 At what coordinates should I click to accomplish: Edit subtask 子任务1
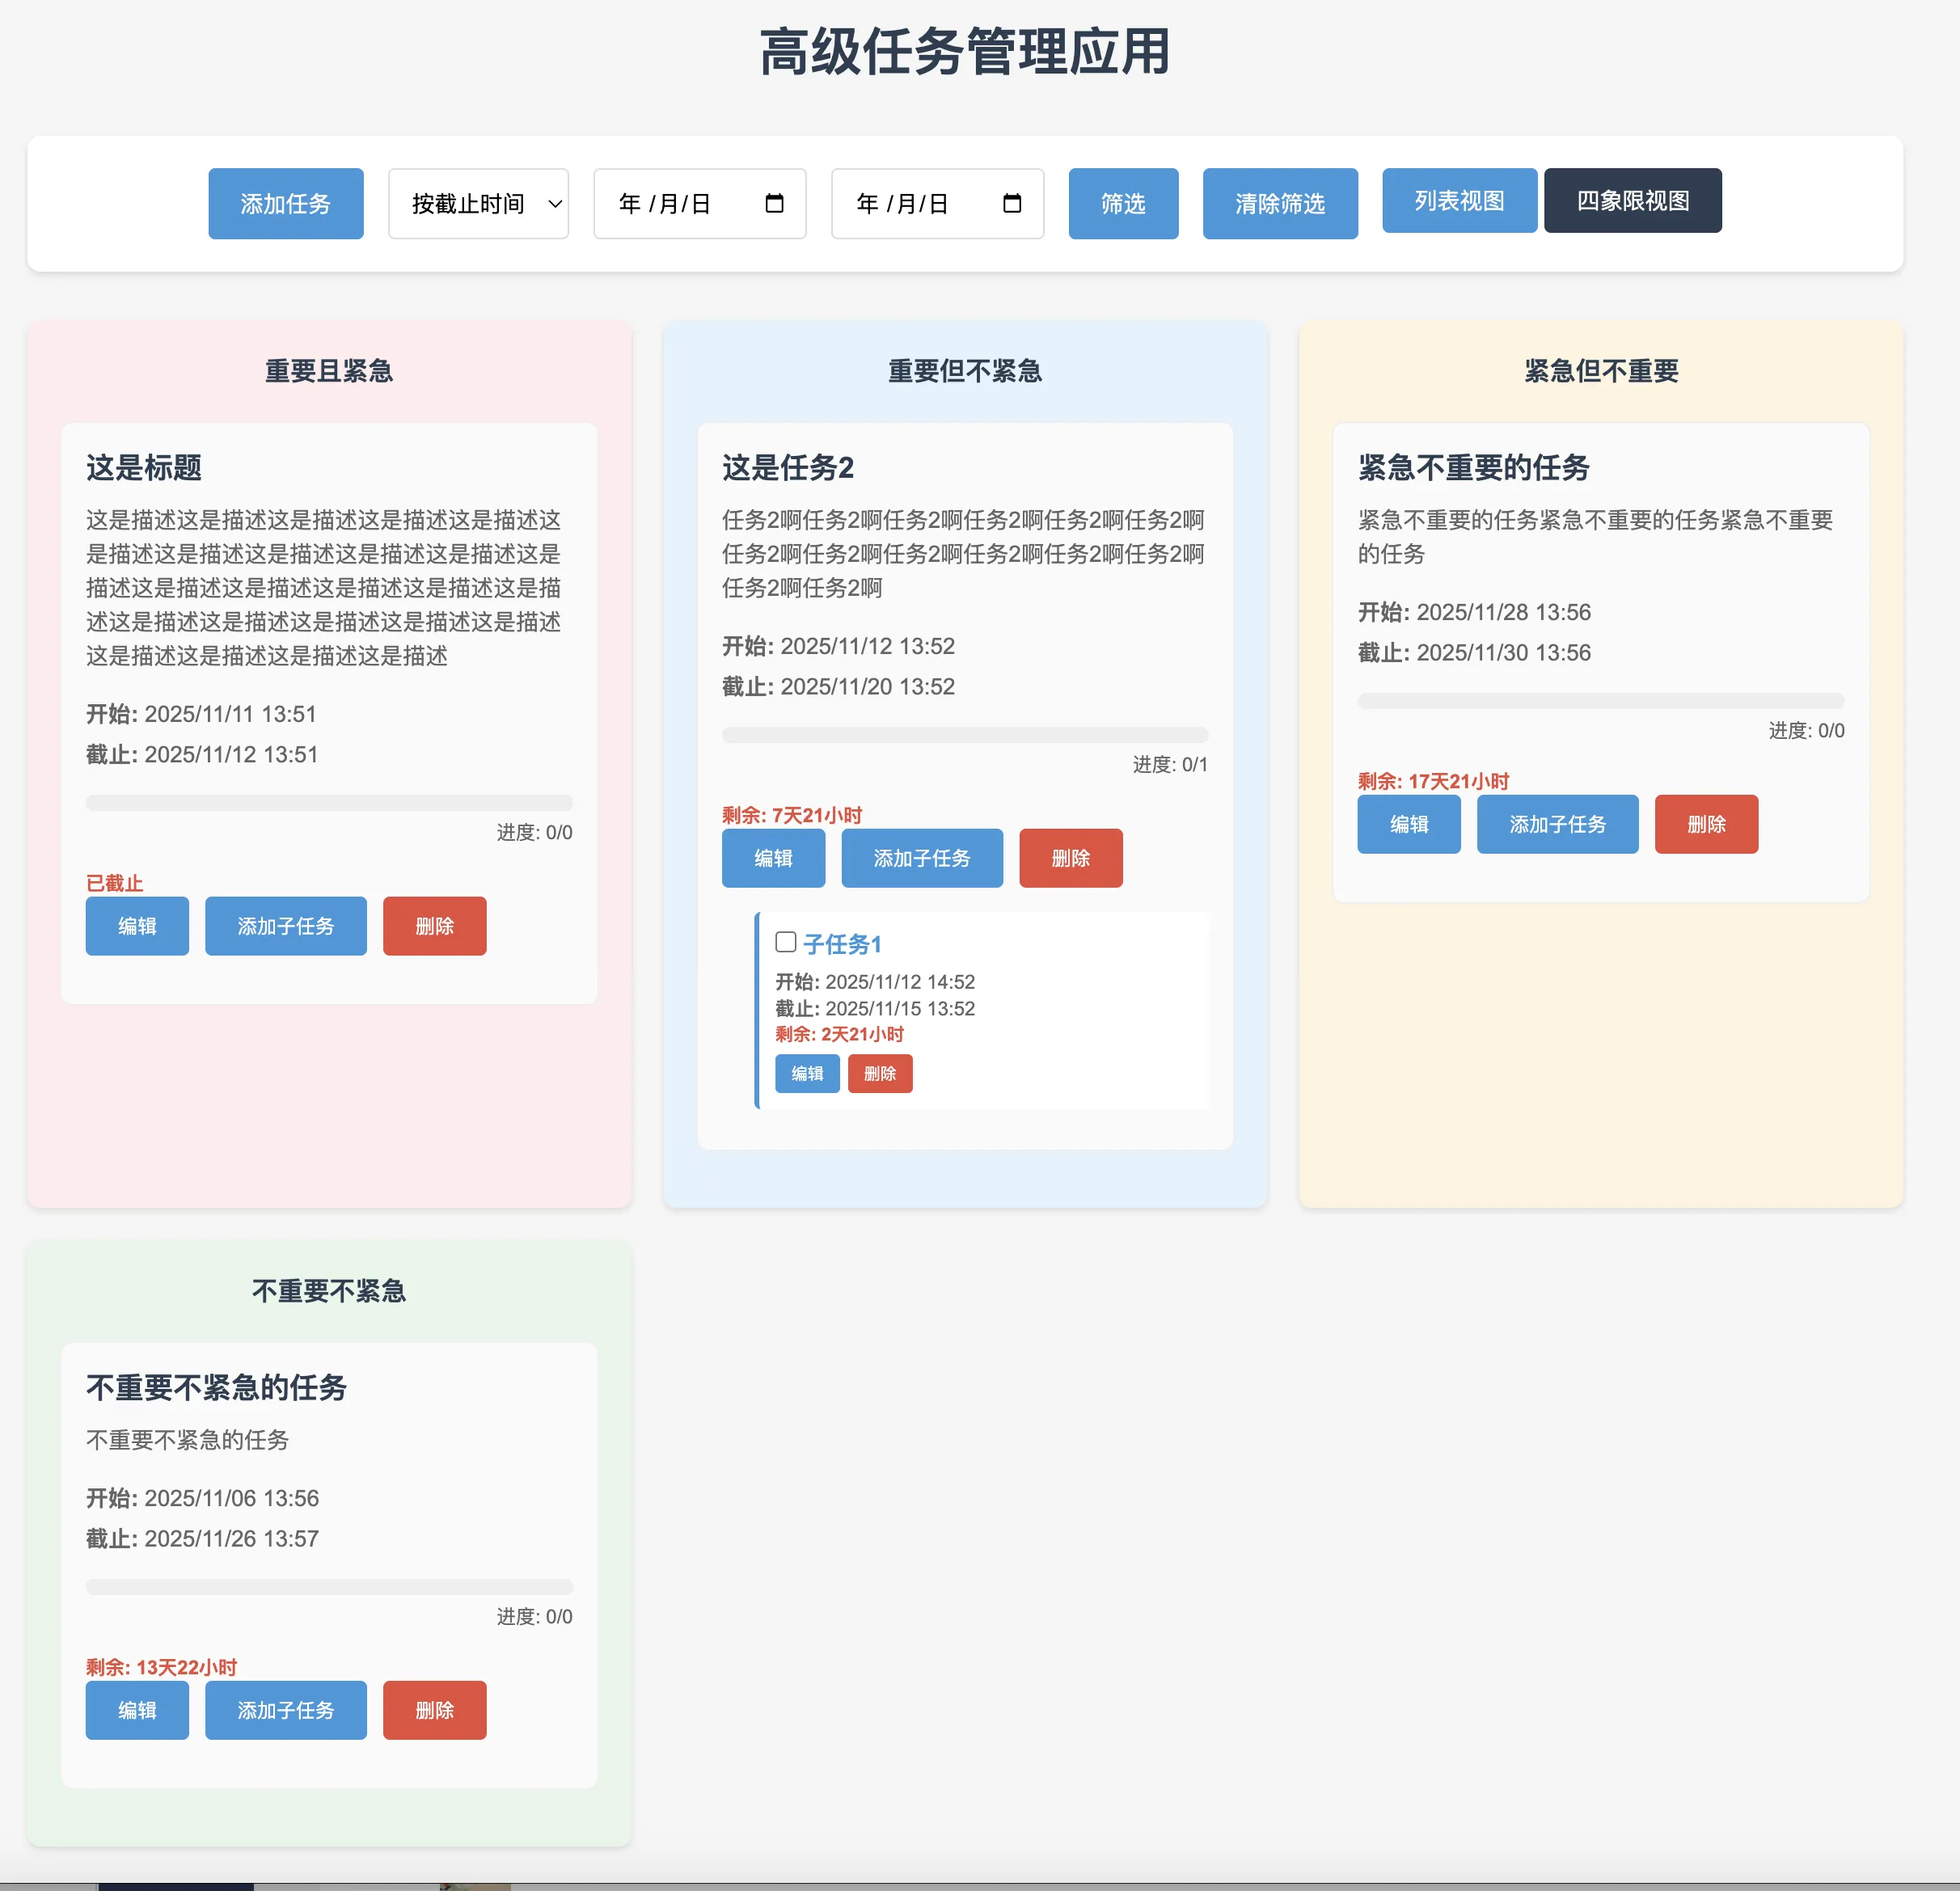[x=807, y=1074]
